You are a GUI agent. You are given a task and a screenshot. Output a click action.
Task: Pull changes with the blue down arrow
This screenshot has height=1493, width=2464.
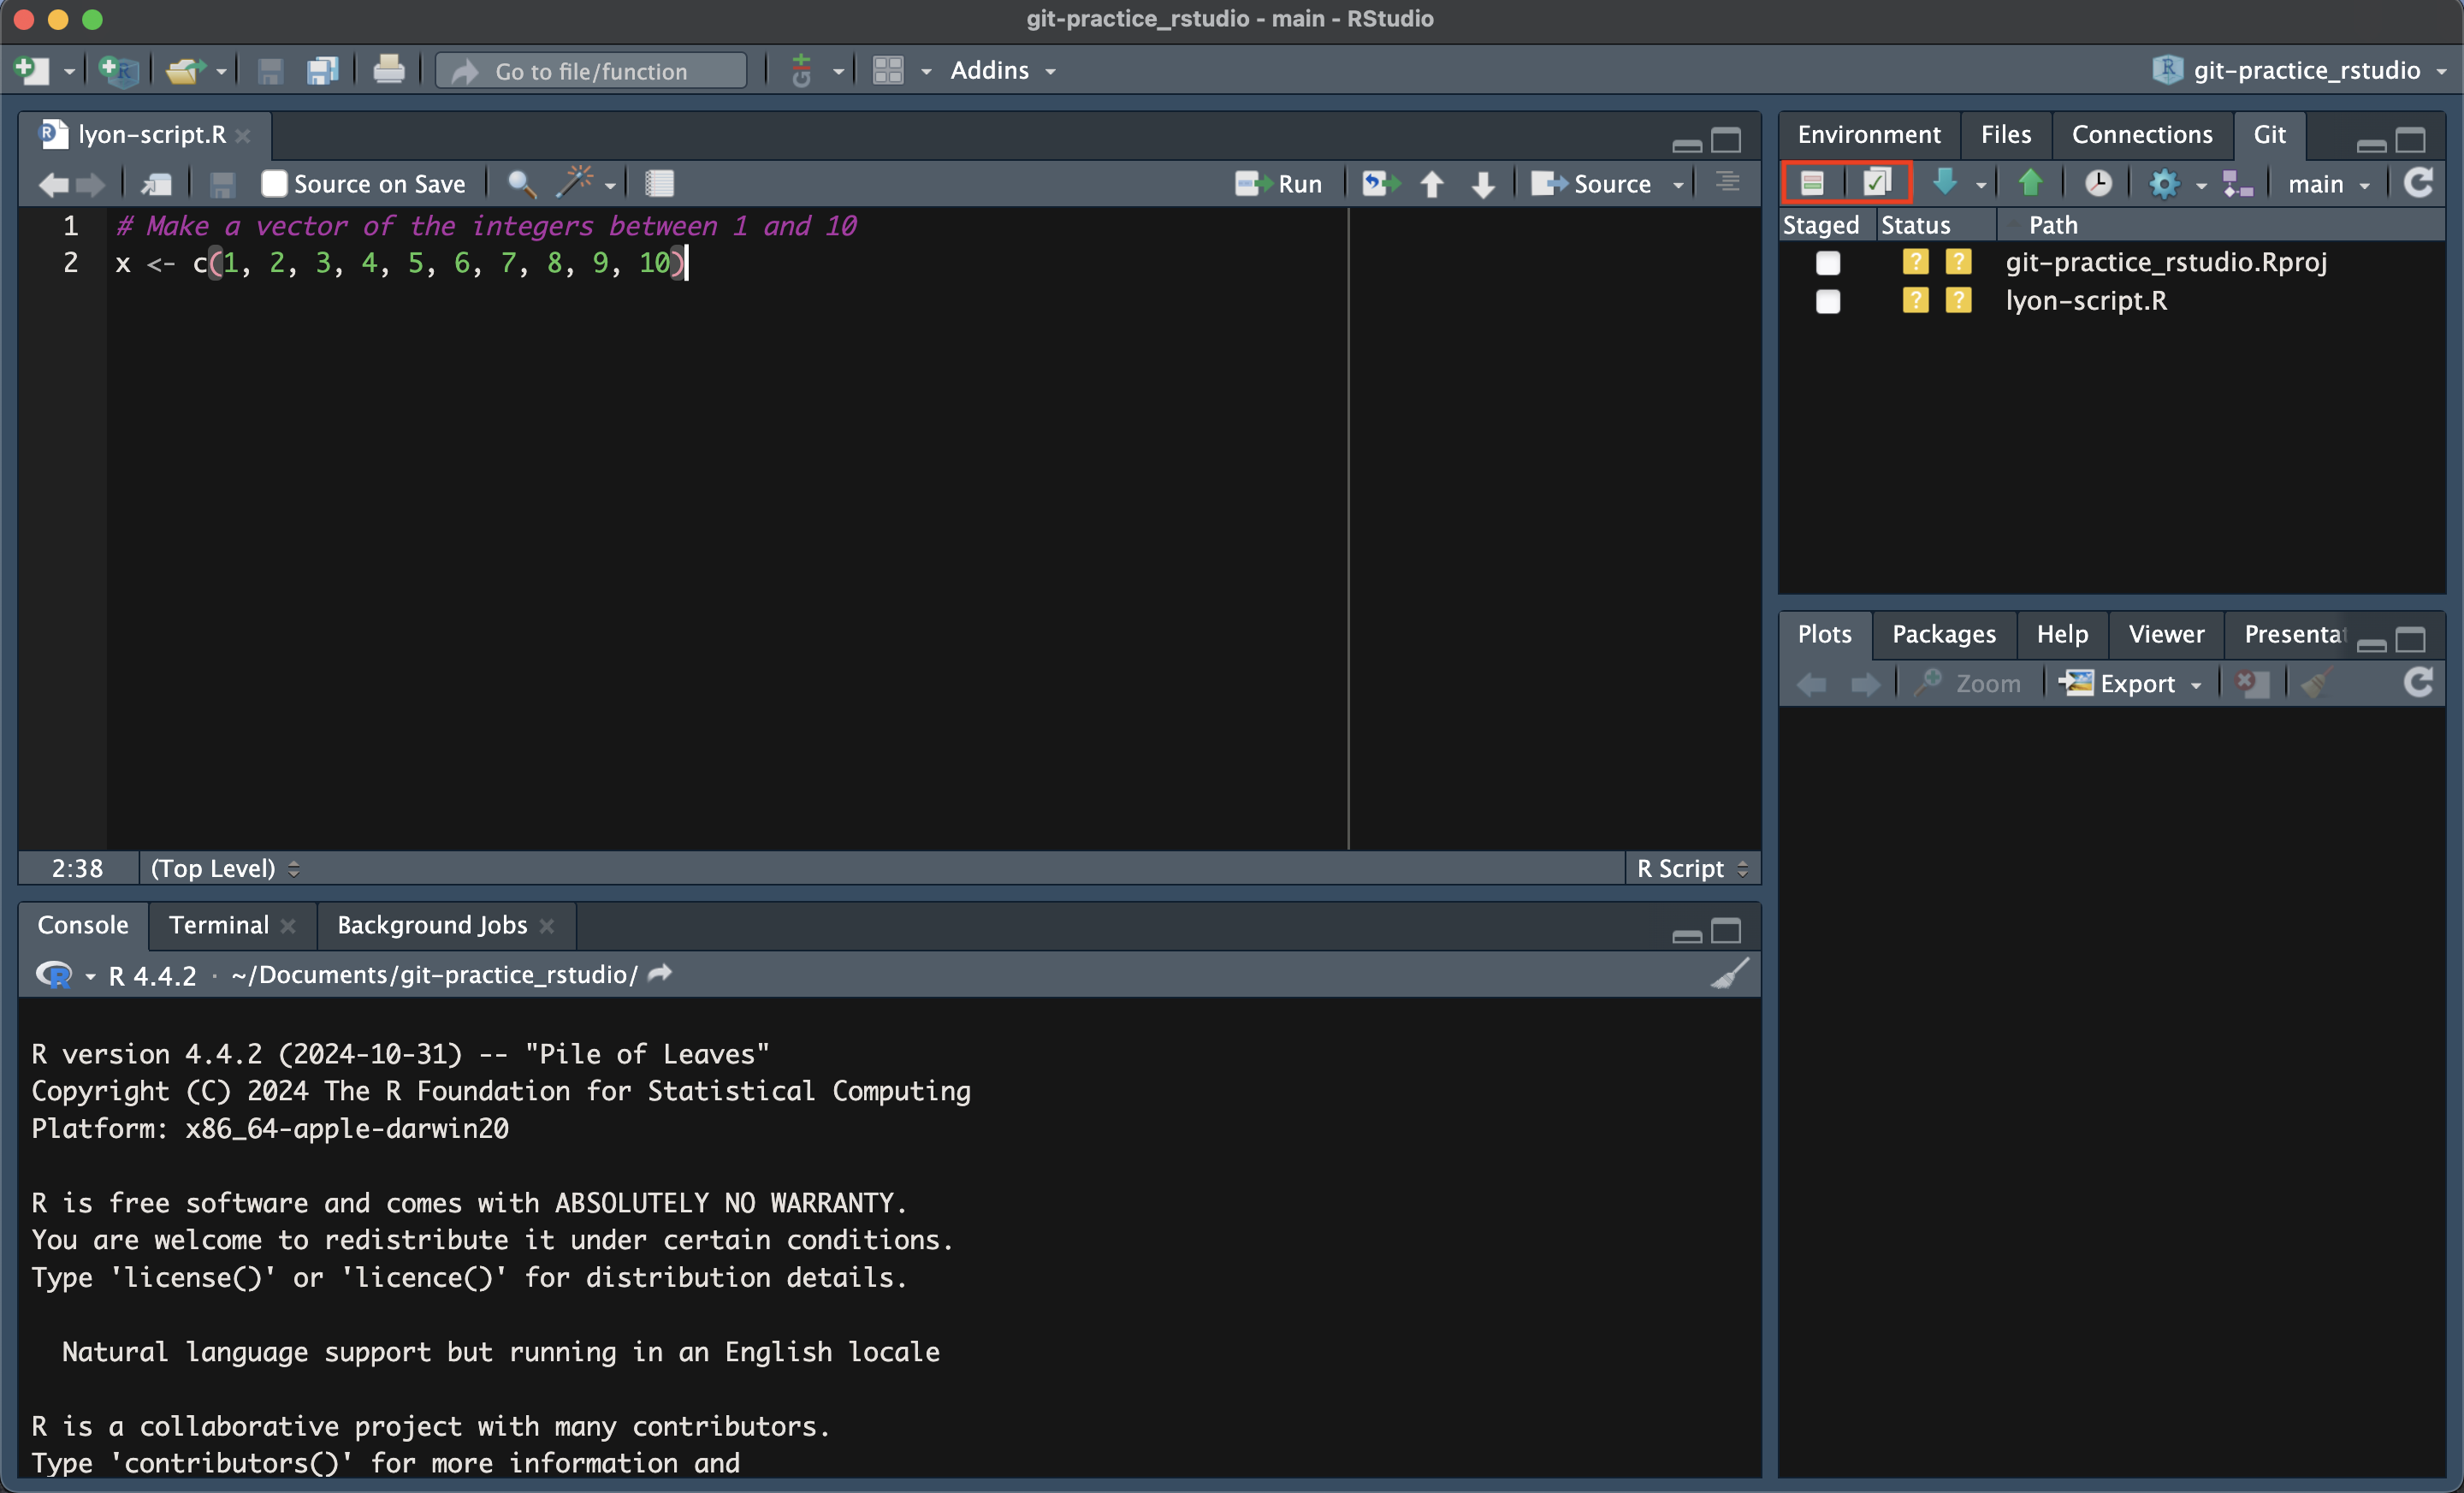[x=1946, y=182]
